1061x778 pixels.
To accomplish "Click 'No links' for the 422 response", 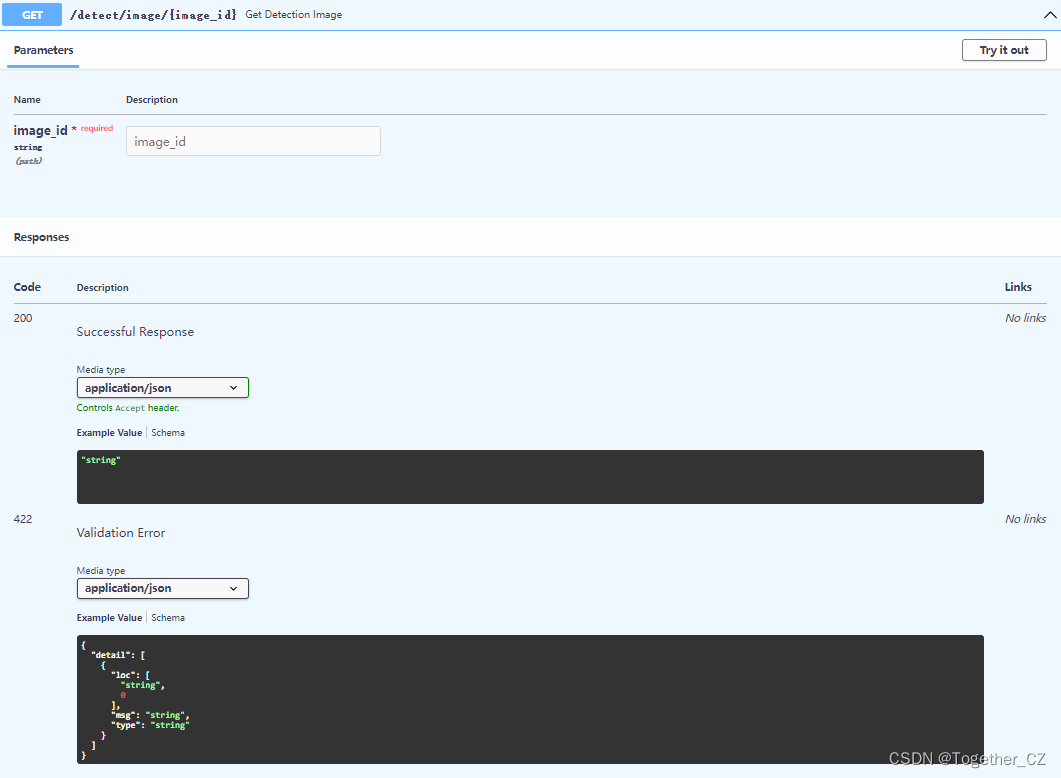I will click(1025, 519).
